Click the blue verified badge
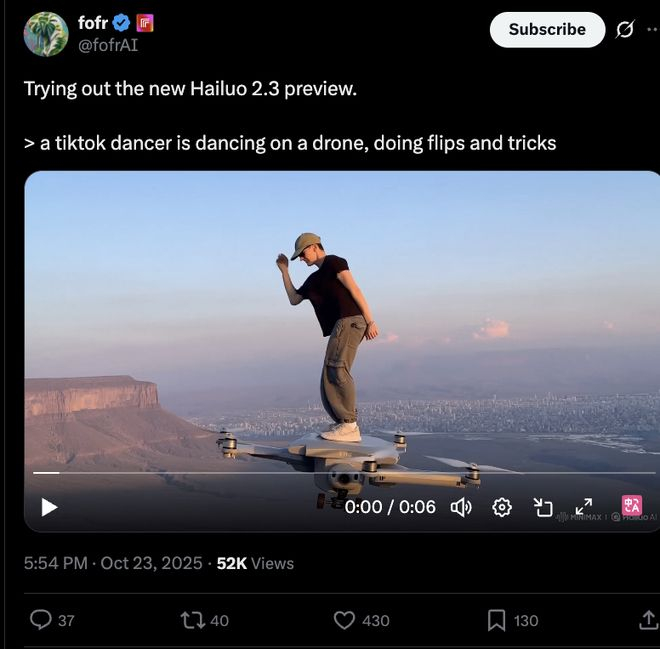The image size is (660, 649). click(x=121, y=23)
